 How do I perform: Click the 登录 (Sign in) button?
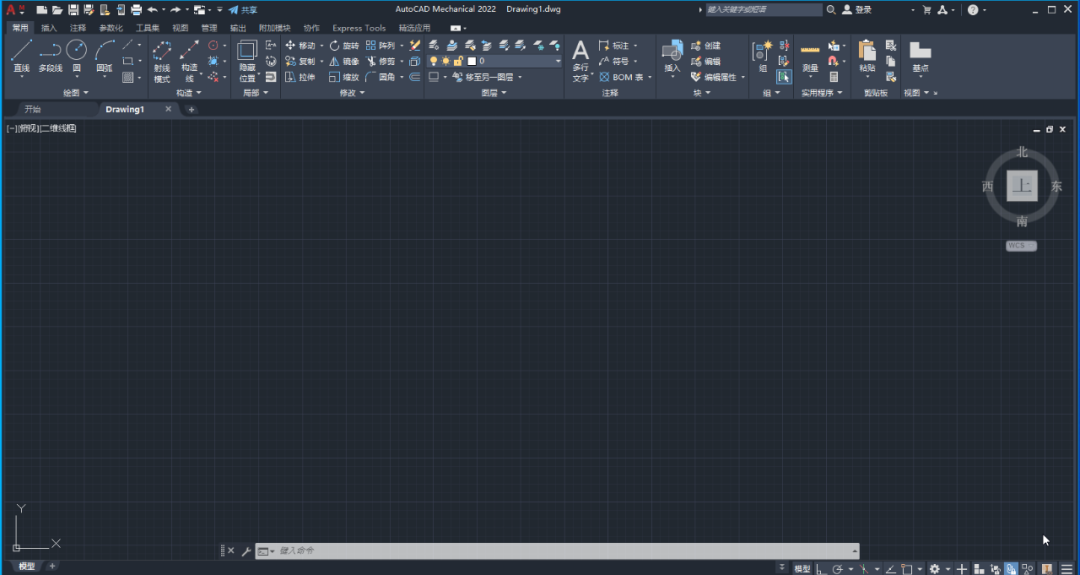click(858, 10)
